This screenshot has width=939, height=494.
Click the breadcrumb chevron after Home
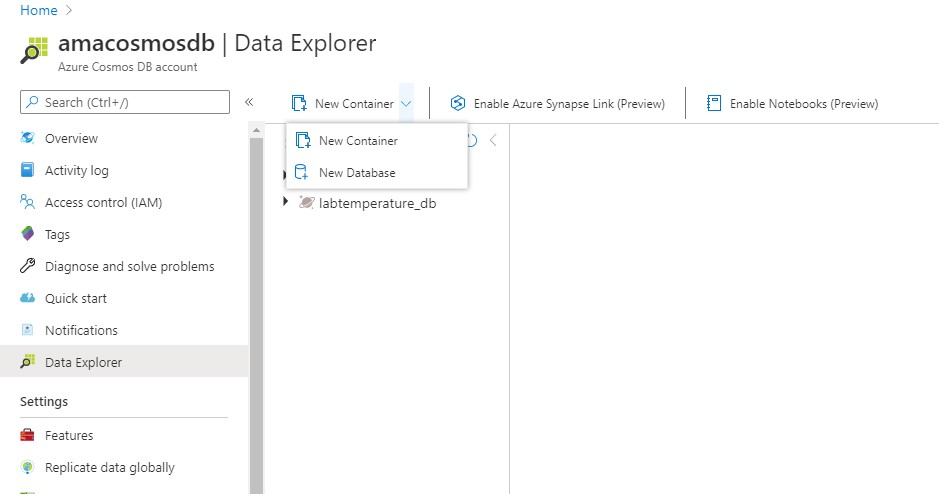point(69,10)
